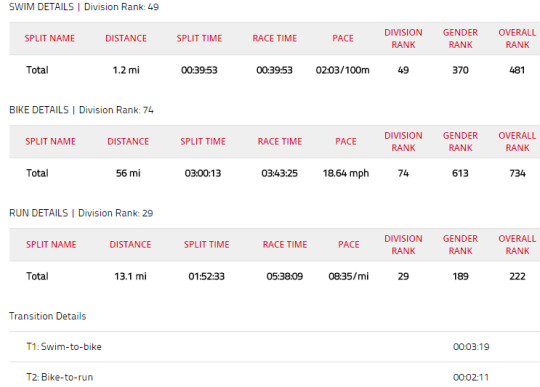
Task: Select T2 transition time 00:02:11
Action: (x=471, y=377)
